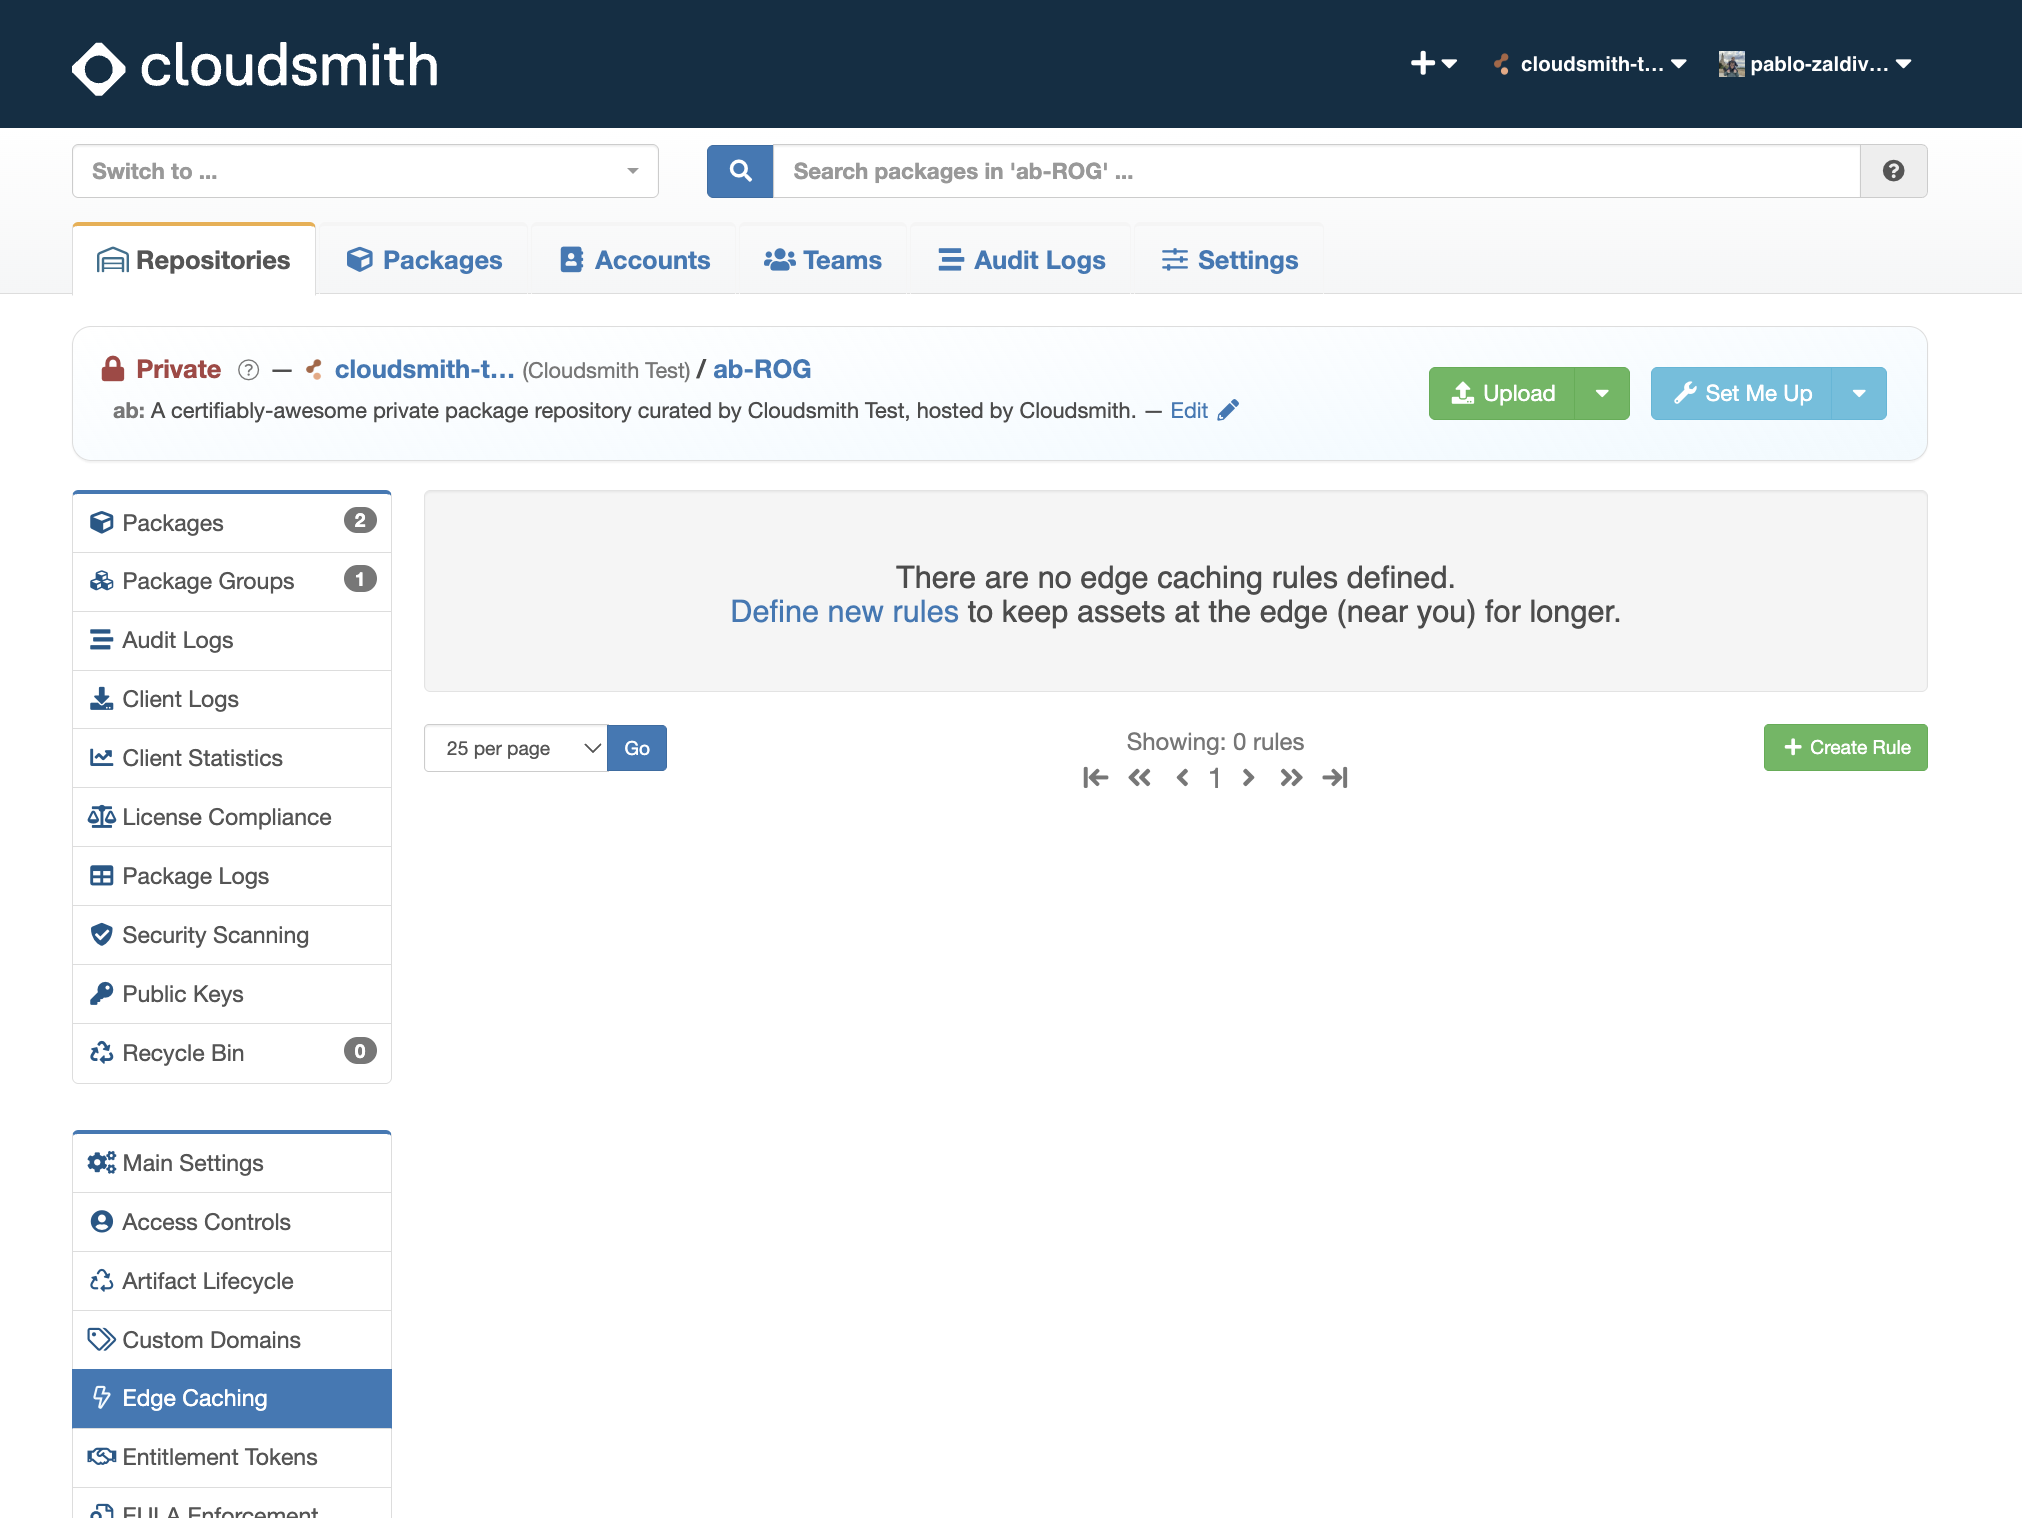Switch to the Accounts tab
This screenshot has height=1518, width=2022.
tap(634, 260)
